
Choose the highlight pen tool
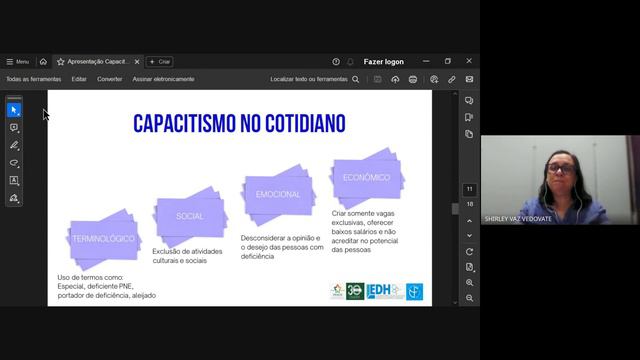(14, 145)
